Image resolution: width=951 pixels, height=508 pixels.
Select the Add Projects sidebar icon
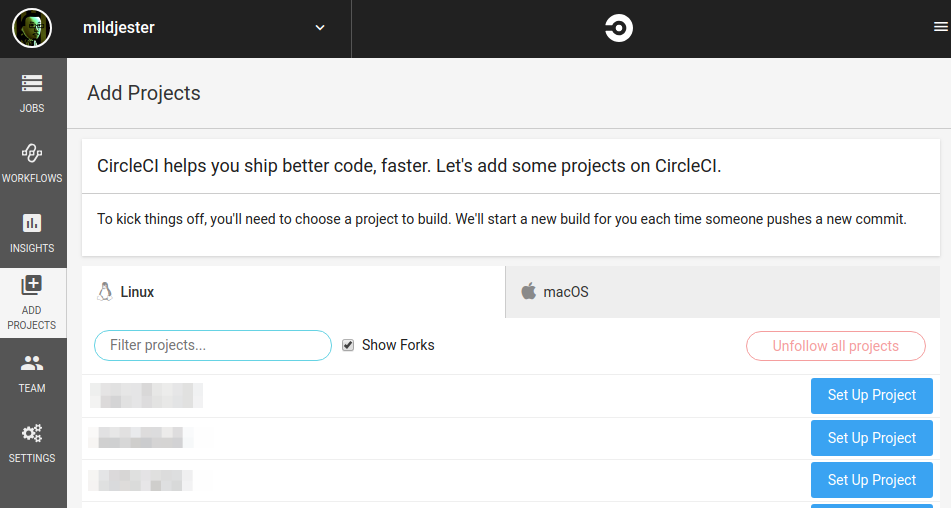tap(32, 284)
